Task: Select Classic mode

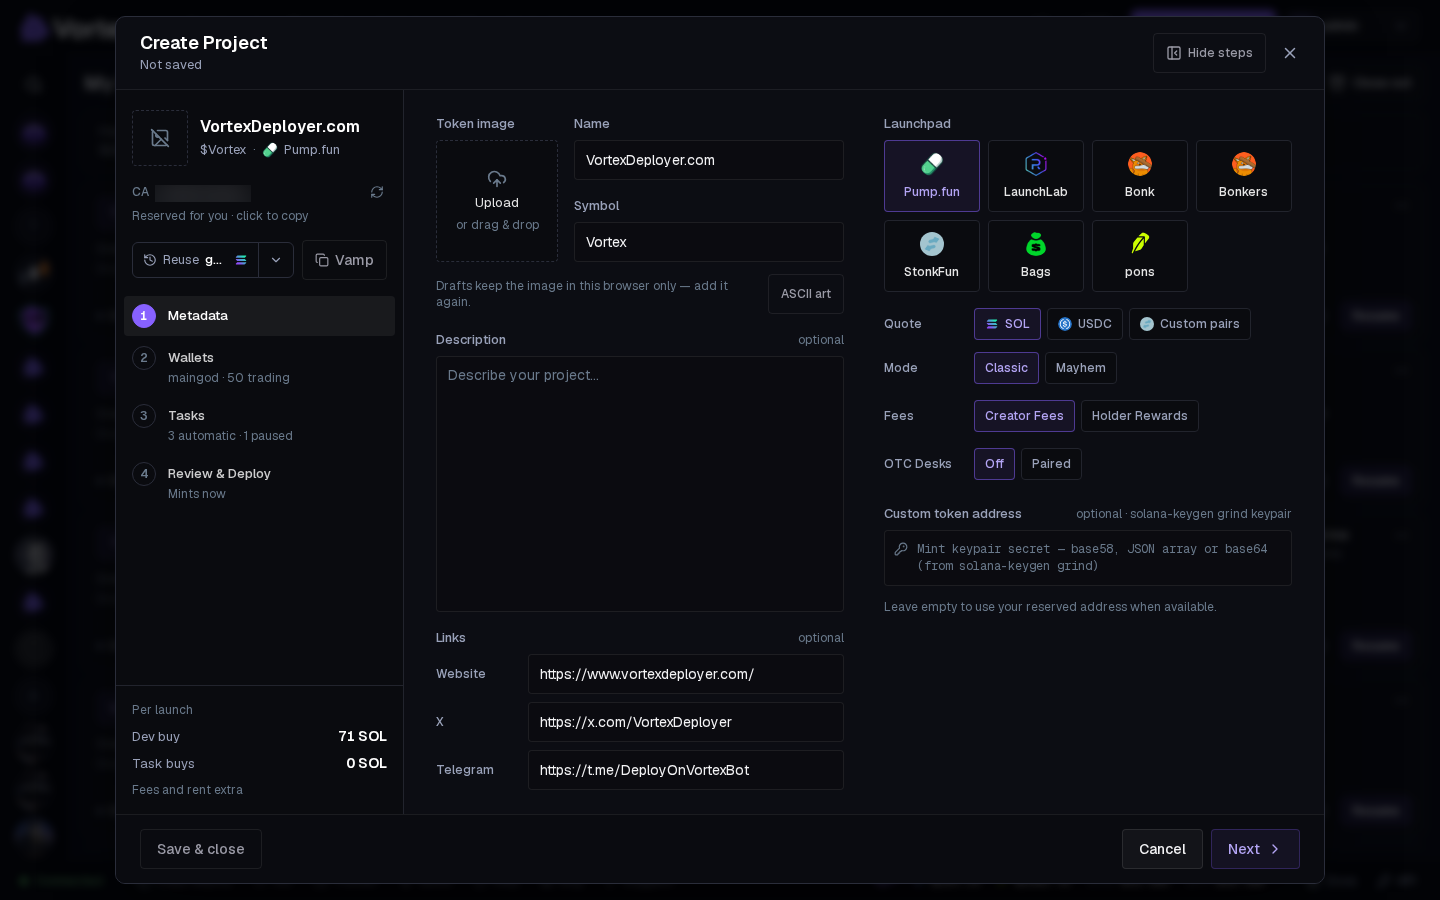Action: point(1006,368)
